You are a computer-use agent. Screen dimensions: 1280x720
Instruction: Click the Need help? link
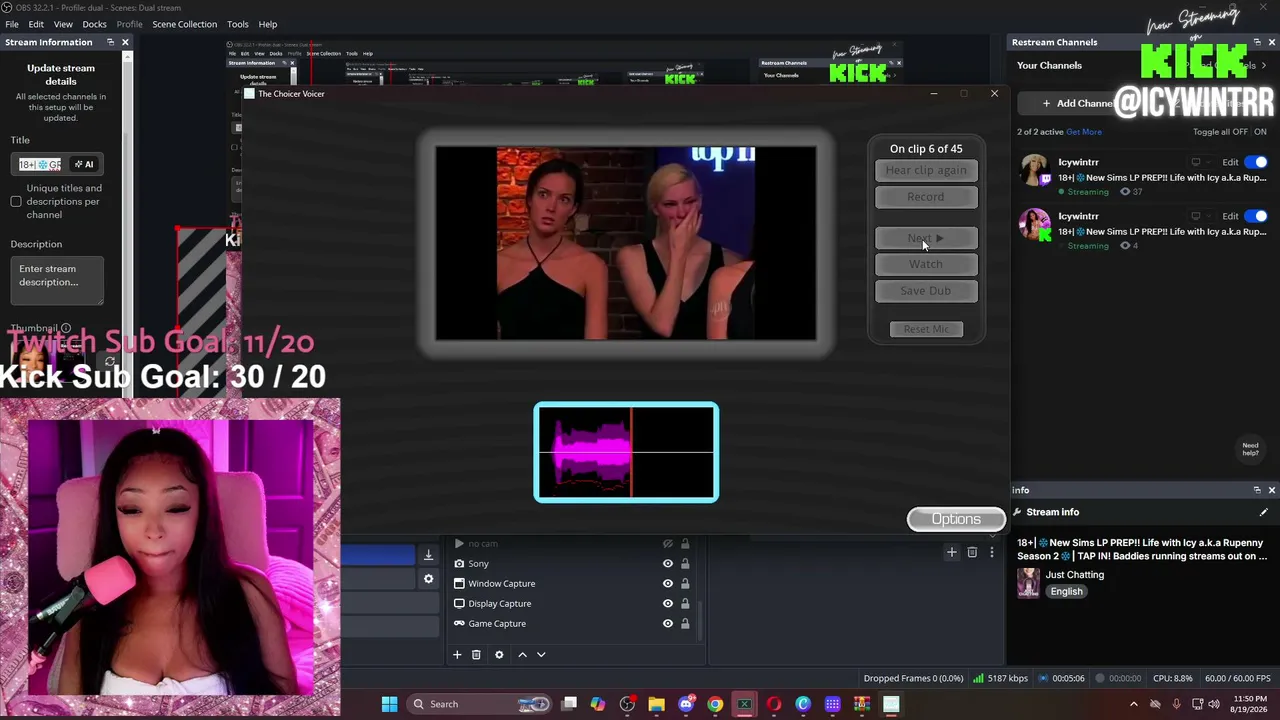pyautogui.click(x=1250, y=449)
